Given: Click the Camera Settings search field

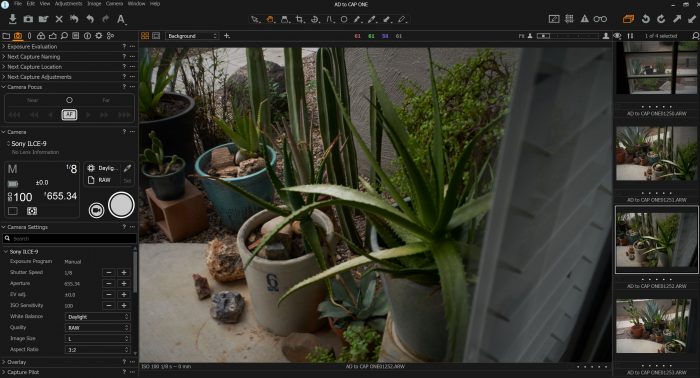Looking at the screenshot, I should pyautogui.click(x=69, y=238).
